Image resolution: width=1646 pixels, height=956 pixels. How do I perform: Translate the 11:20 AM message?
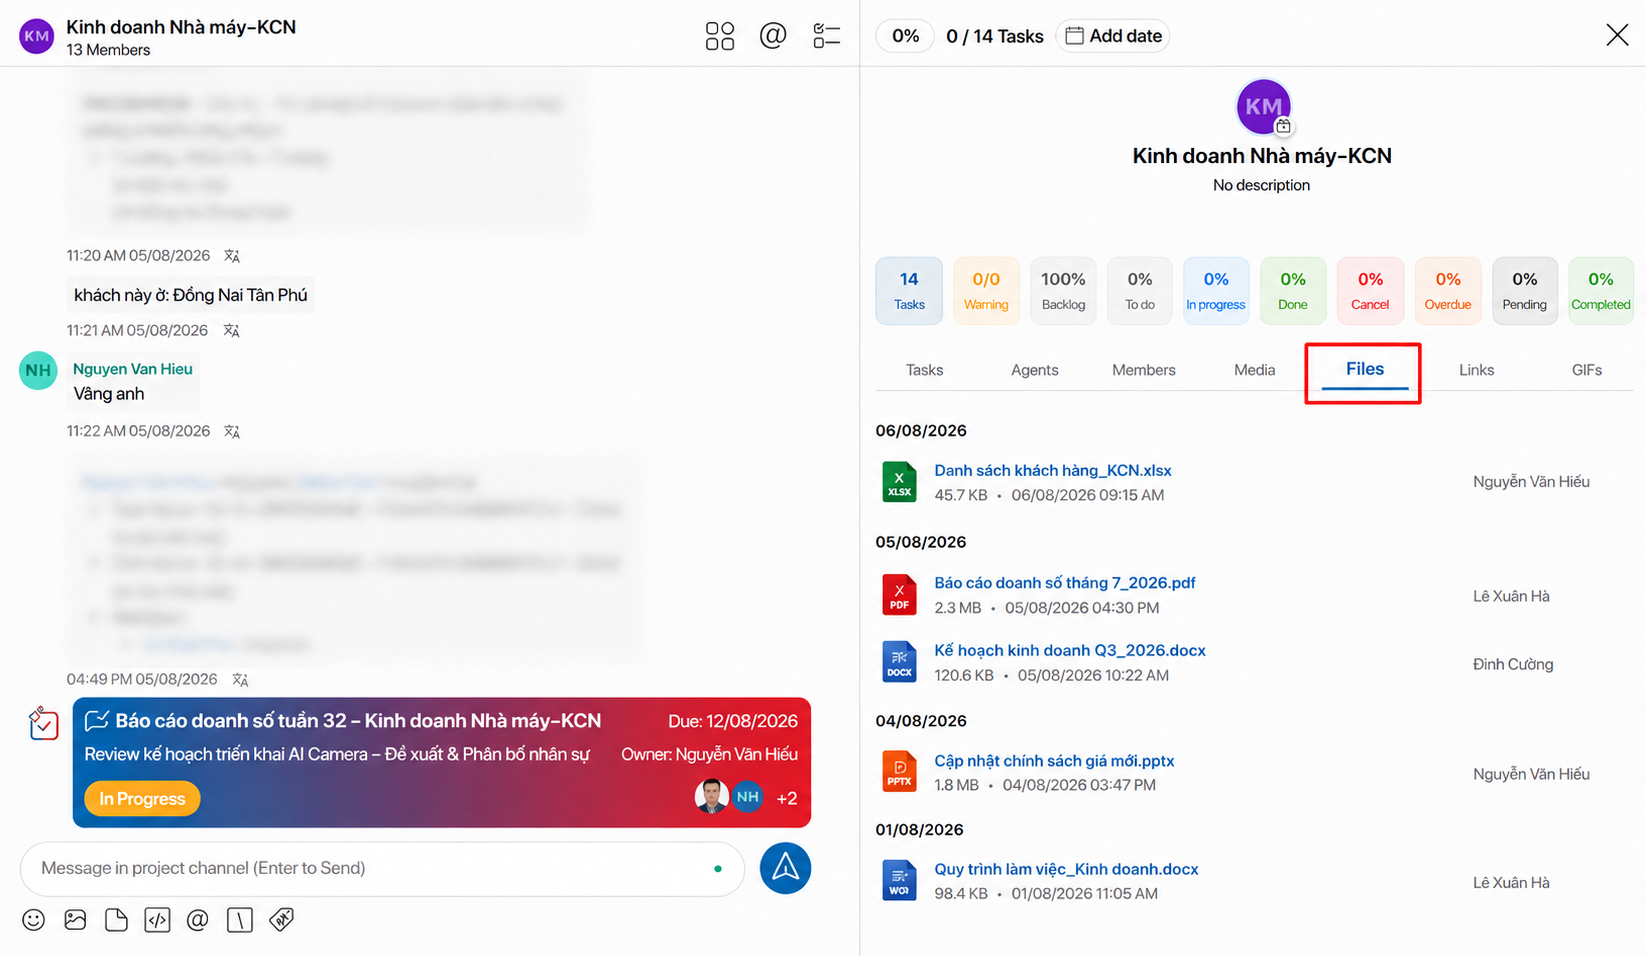tap(232, 256)
